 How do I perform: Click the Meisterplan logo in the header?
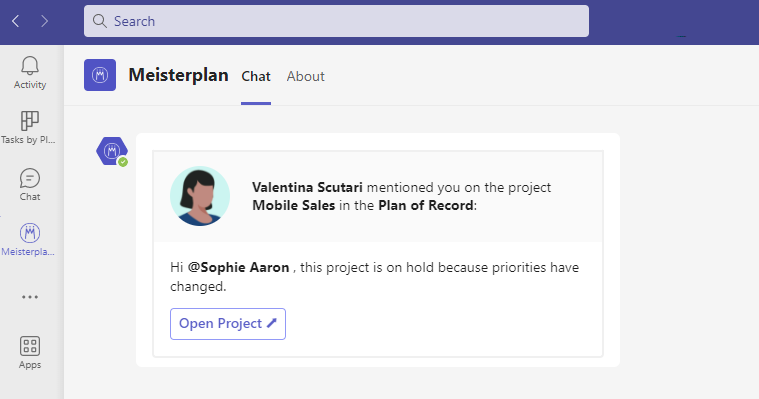click(x=100, y=75)
